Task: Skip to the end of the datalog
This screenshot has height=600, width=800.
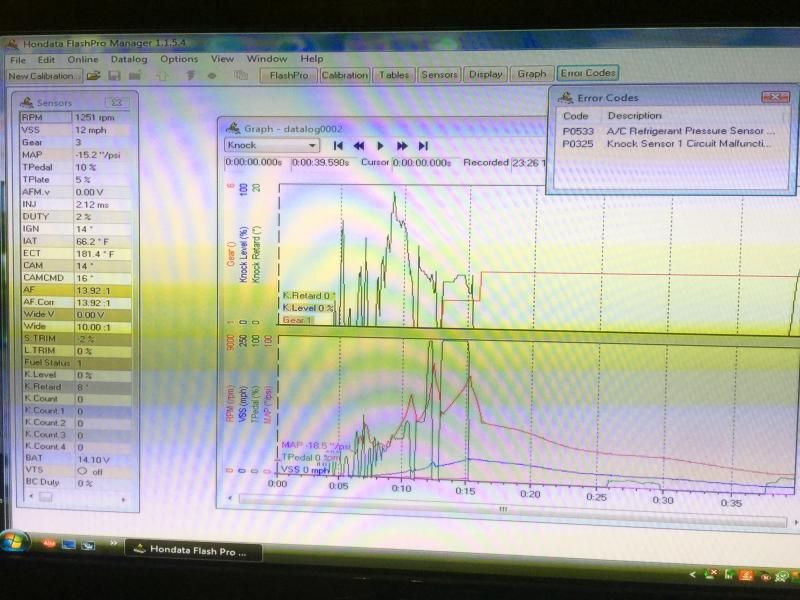Action: point(423,146)
